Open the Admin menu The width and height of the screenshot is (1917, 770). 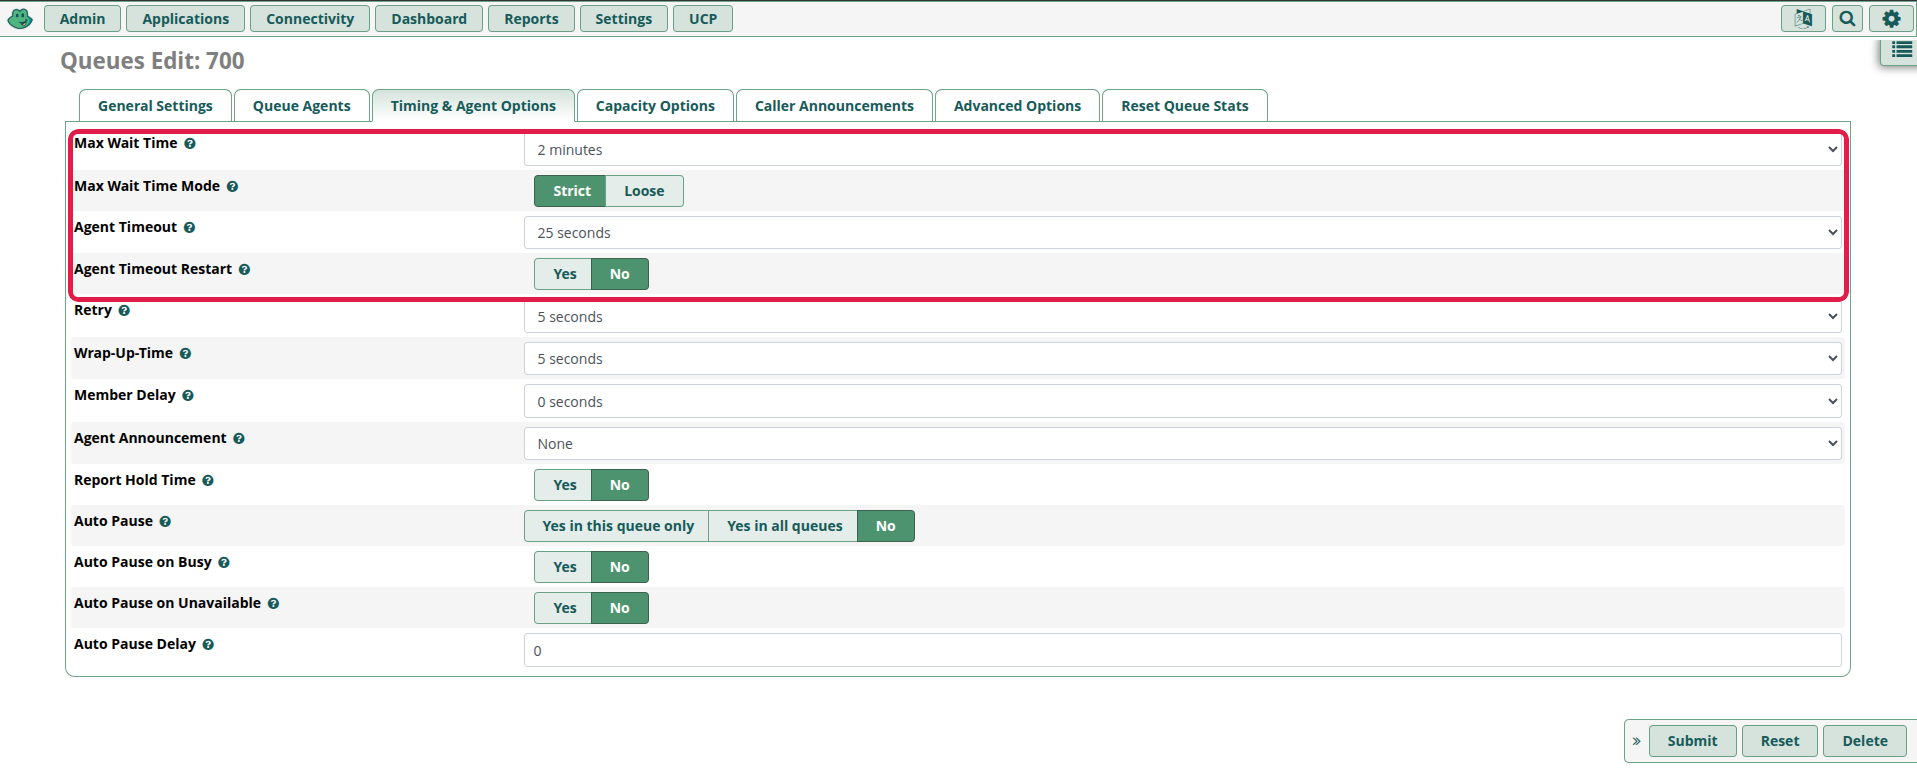tap(82, 19)
